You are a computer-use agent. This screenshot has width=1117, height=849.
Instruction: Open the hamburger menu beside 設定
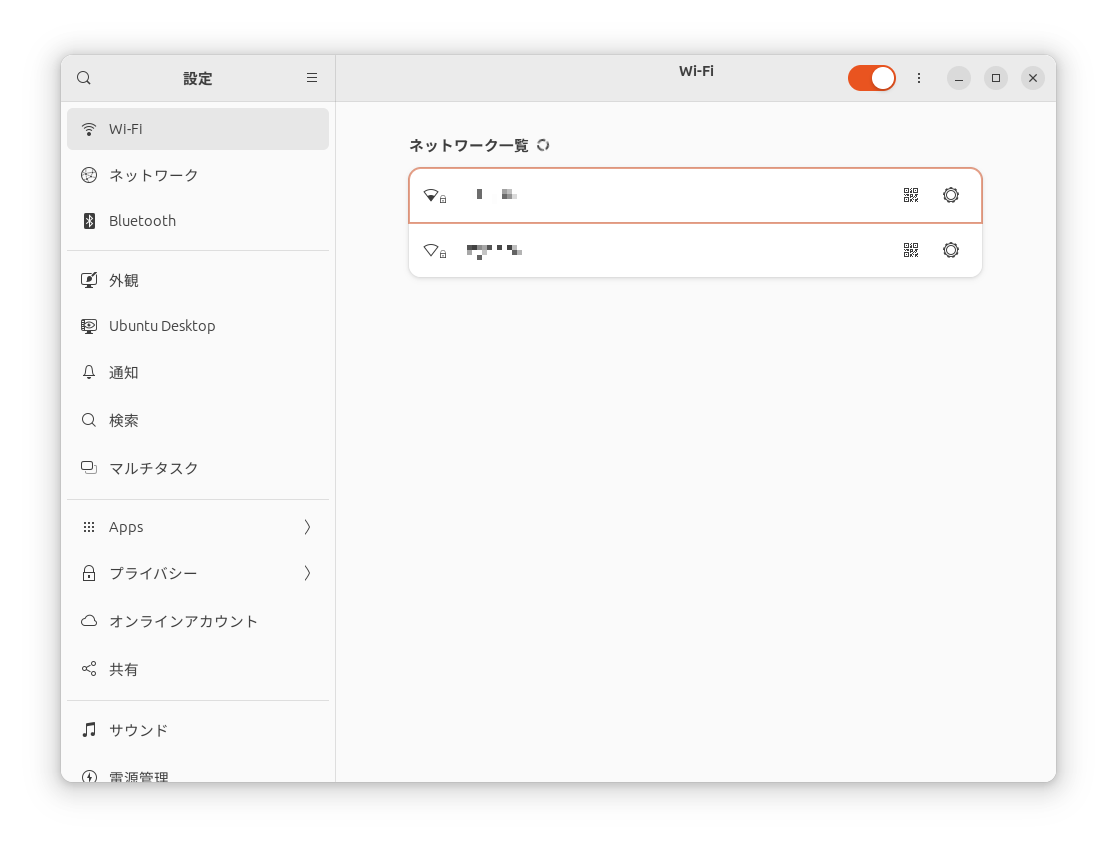coord(312,78)
